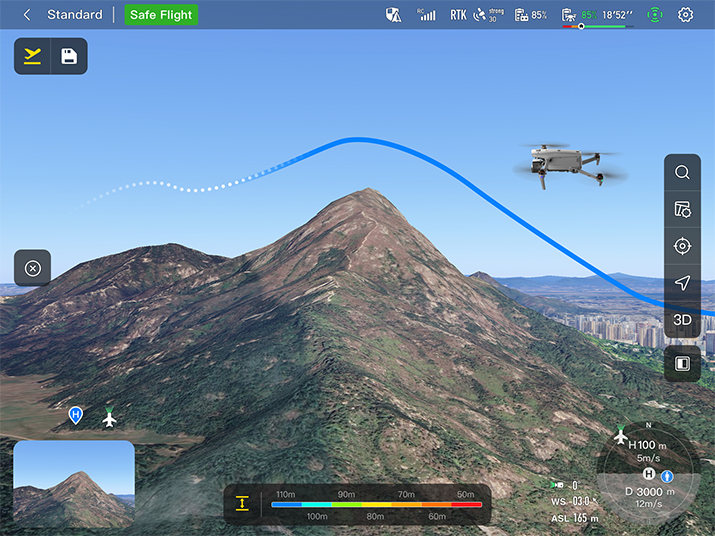
Task: Open map layer settings icon
Action: [682, 209]
